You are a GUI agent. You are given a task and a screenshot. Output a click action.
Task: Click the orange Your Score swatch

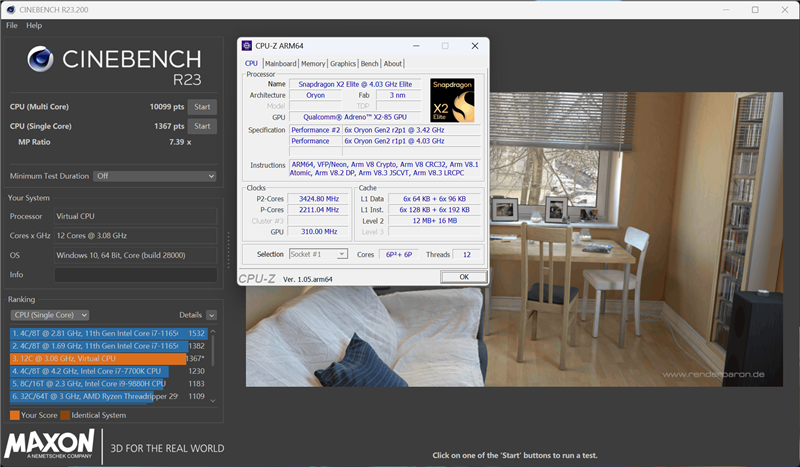(14, 415)
